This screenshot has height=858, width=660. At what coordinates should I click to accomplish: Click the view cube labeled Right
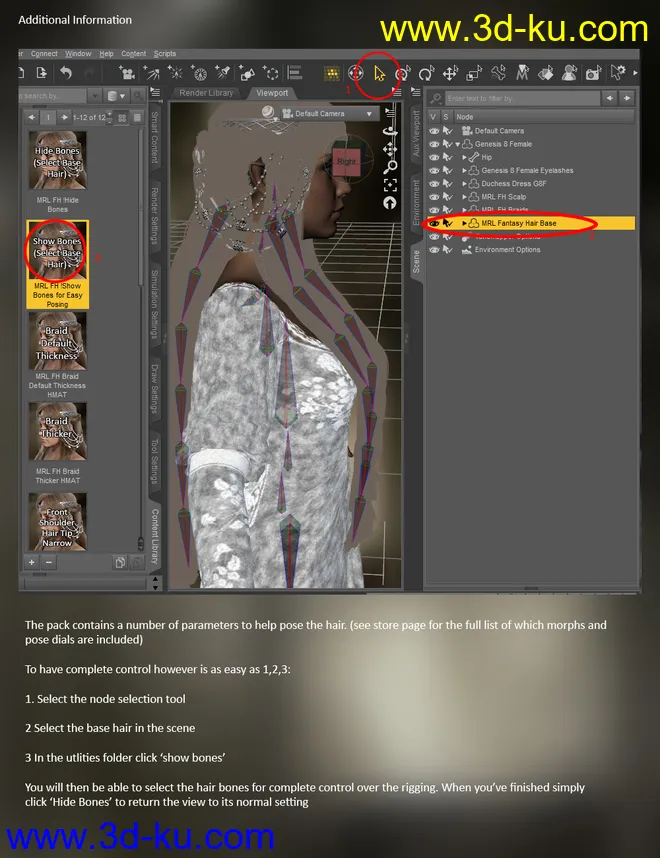346,162
